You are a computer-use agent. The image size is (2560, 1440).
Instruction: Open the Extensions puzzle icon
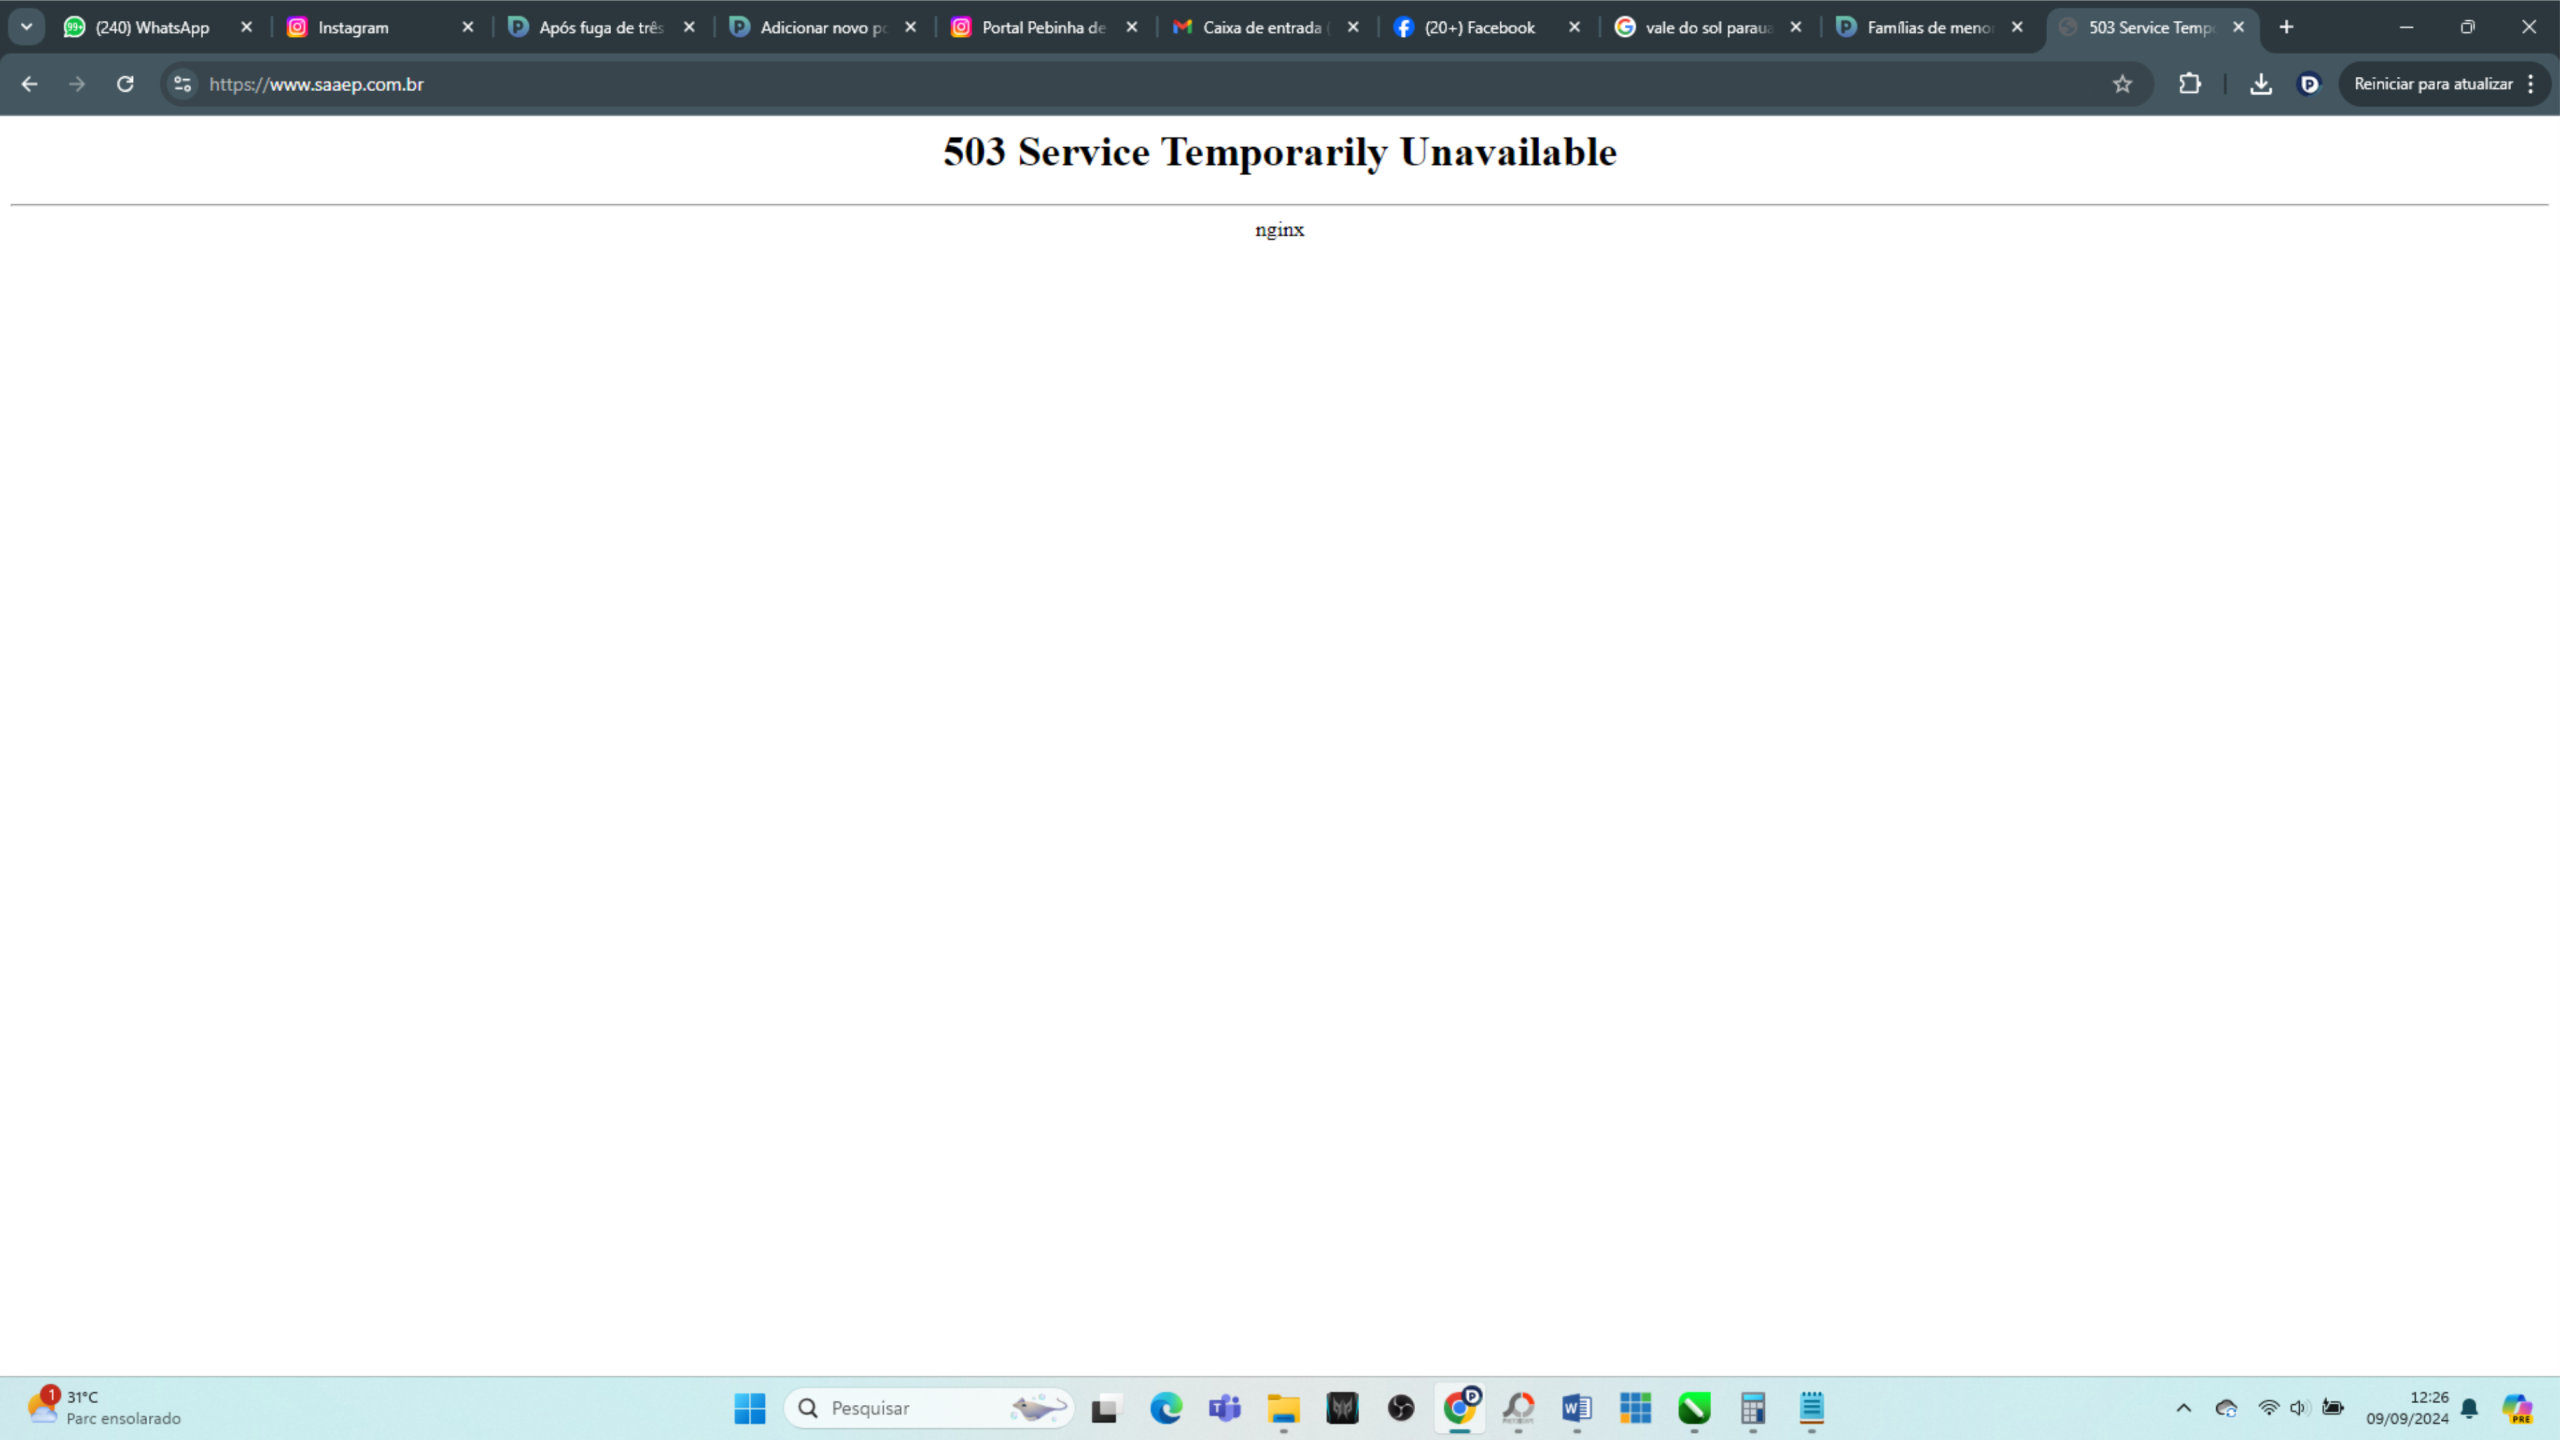click(2190, 84)
